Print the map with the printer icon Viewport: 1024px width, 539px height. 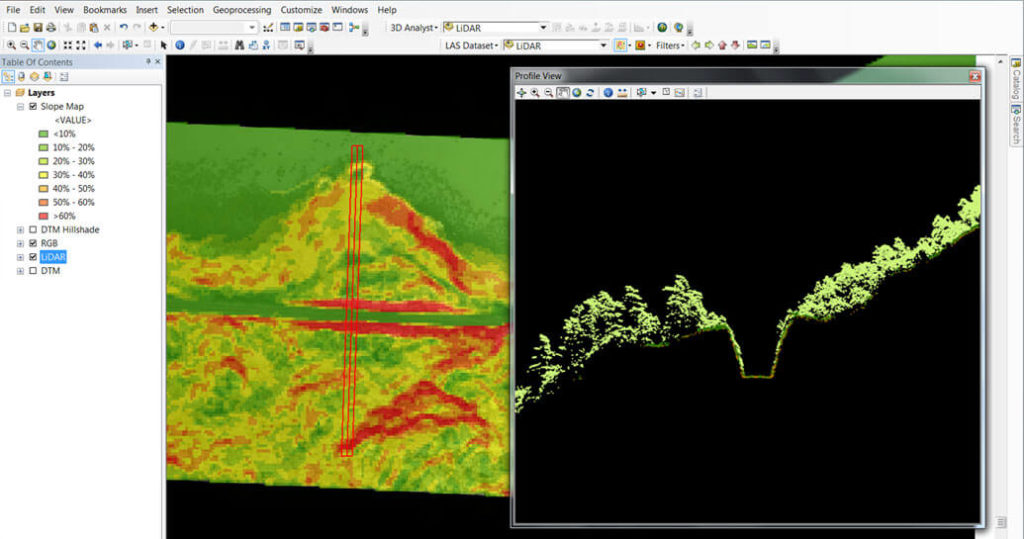pyautogui.click(x=51, y=27)
